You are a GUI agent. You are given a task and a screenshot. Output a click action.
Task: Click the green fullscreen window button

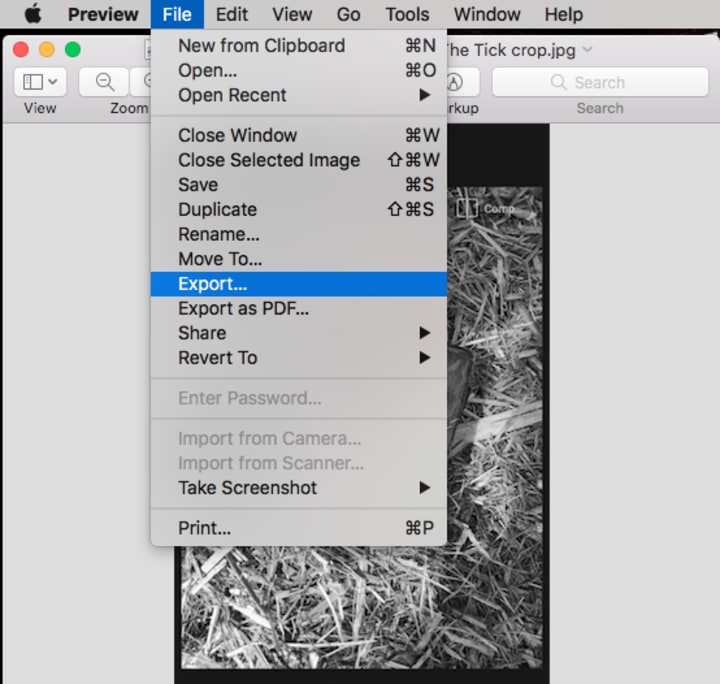[x=73, y=49]
